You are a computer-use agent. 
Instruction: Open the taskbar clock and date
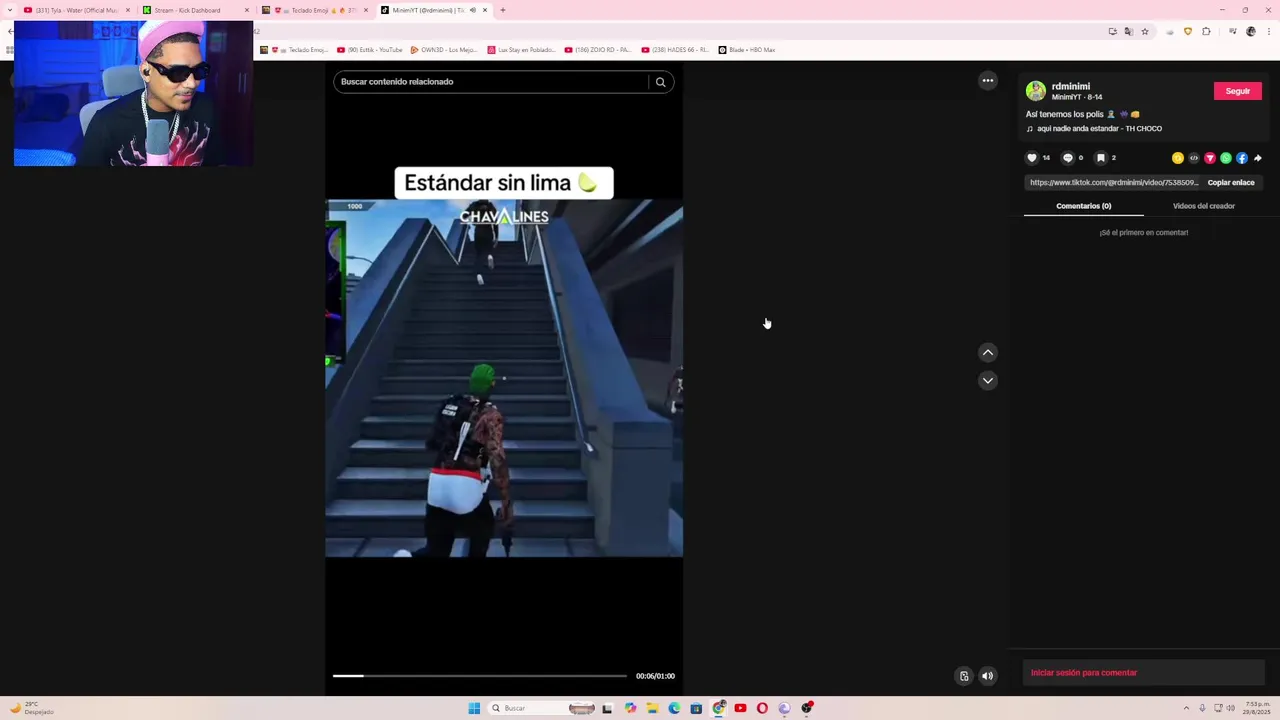pos(1255,708)
